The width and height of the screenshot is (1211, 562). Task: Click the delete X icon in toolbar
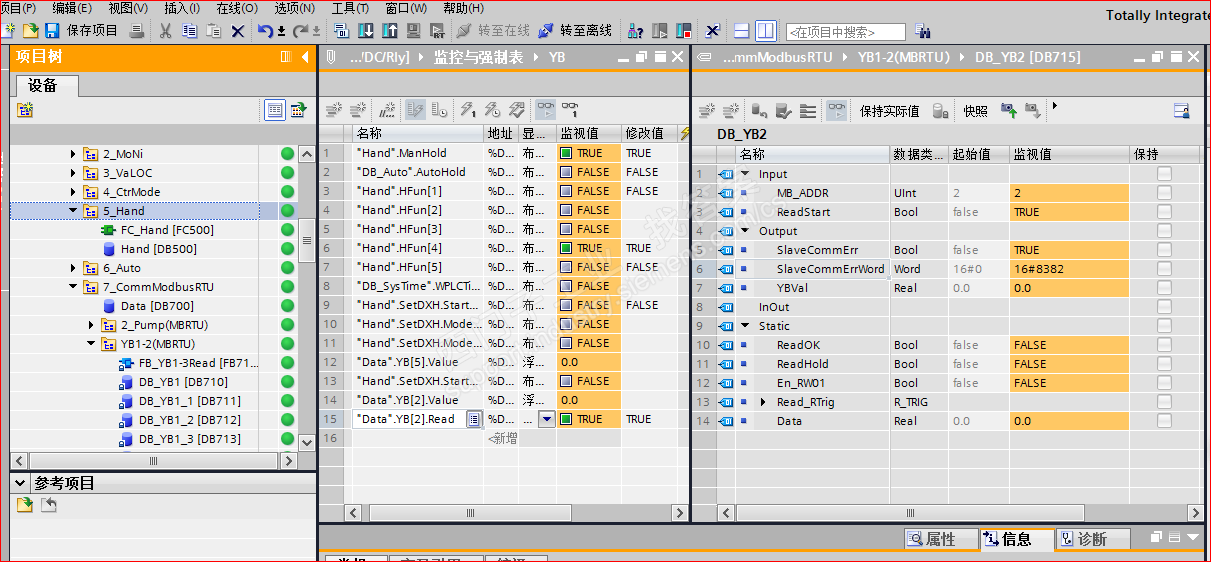238,31
